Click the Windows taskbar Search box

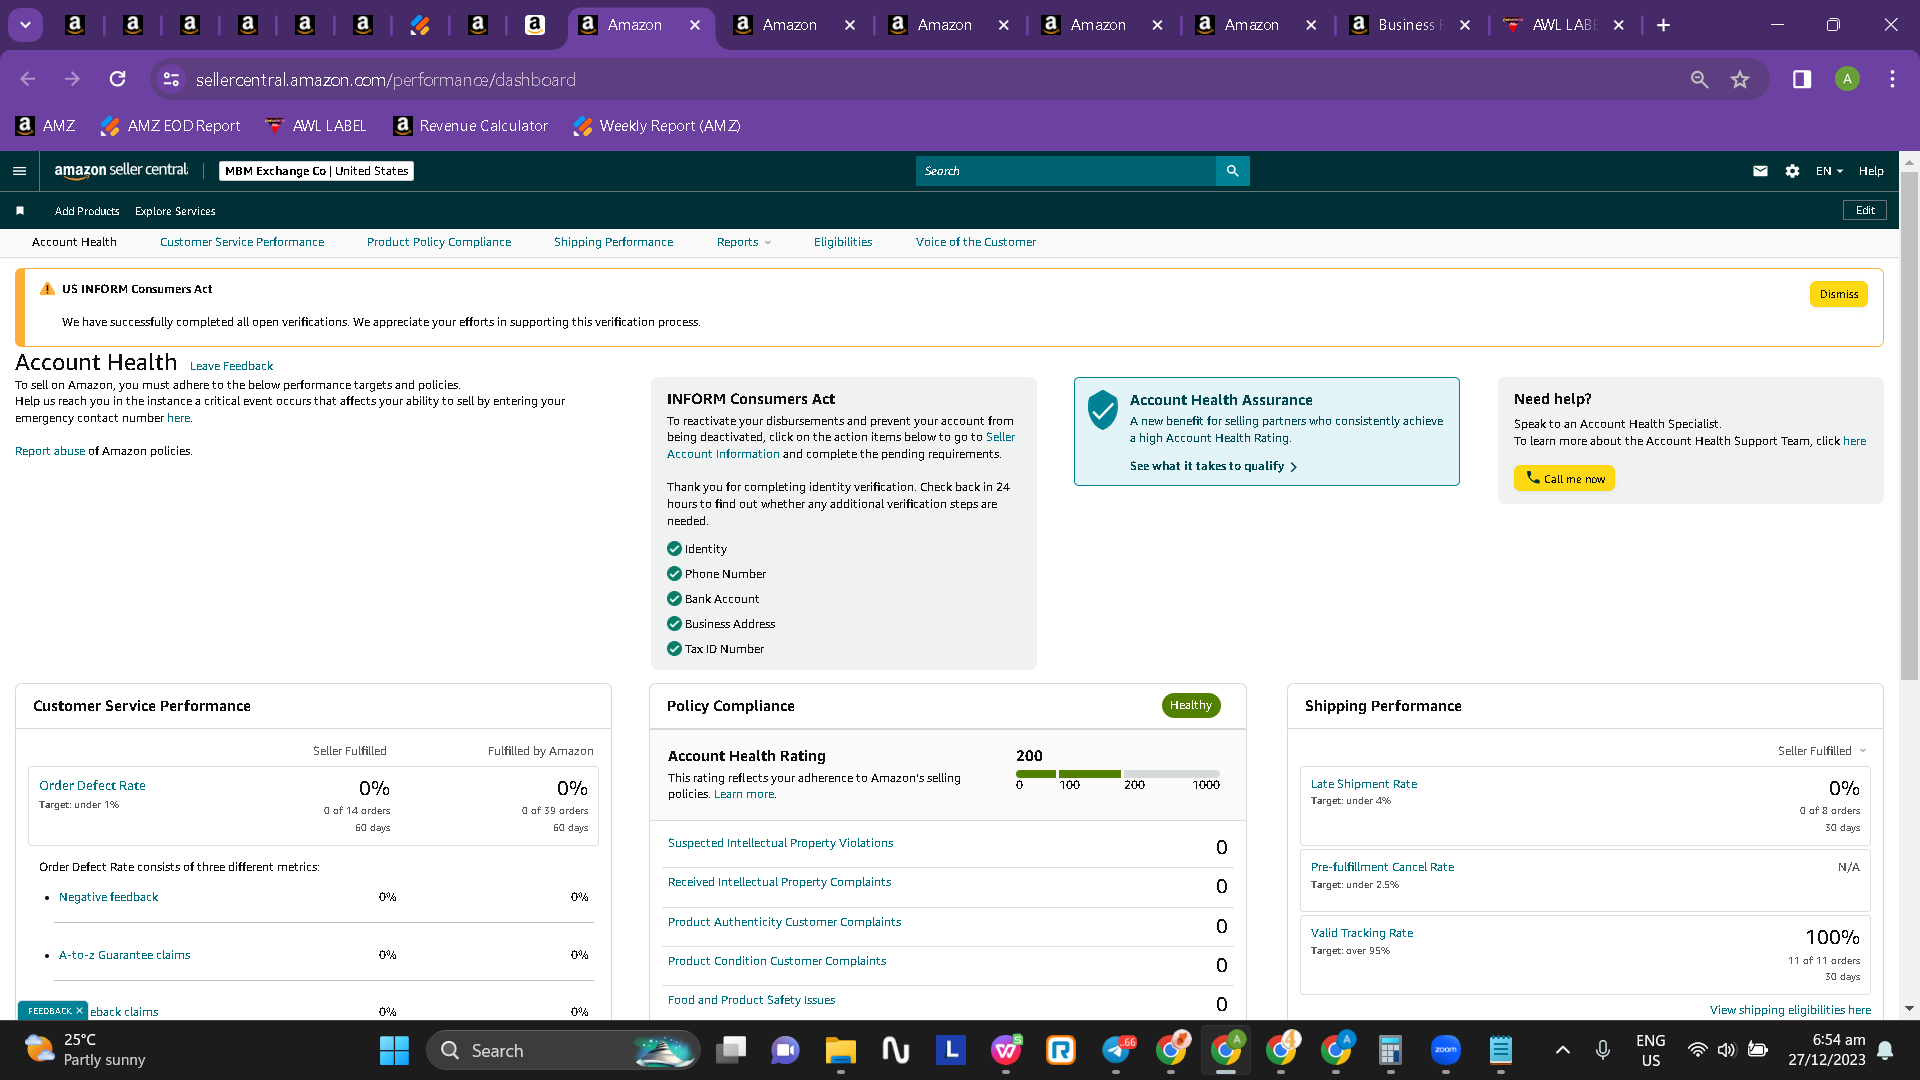[564, 1050]
